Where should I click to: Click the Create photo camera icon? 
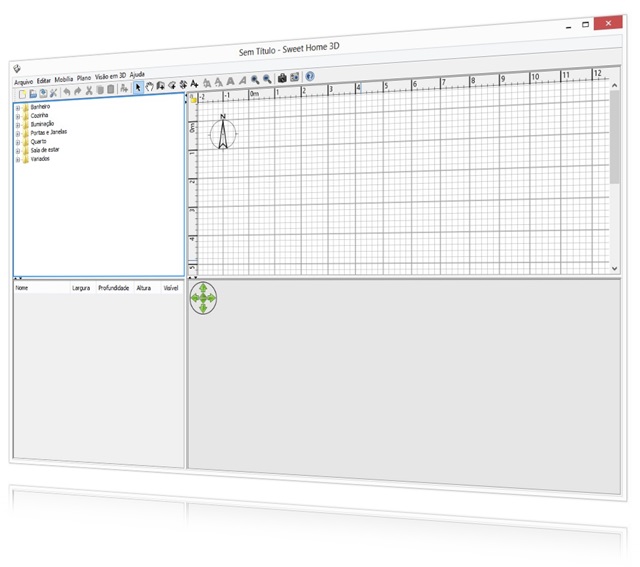(282, 78)
